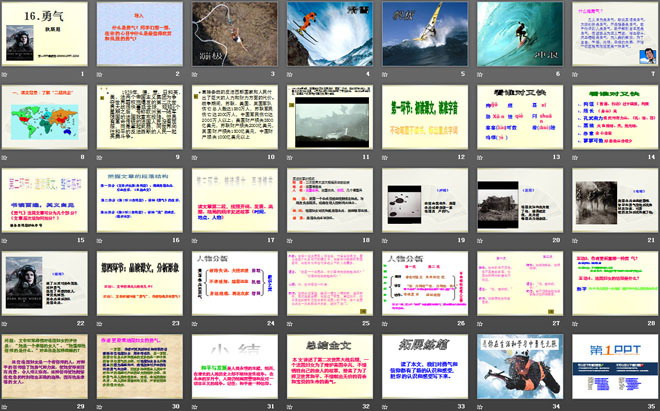Viewport: 660px width, 411px height.
Task: Select the skiing photo slide 4
Action: (330, 34)
